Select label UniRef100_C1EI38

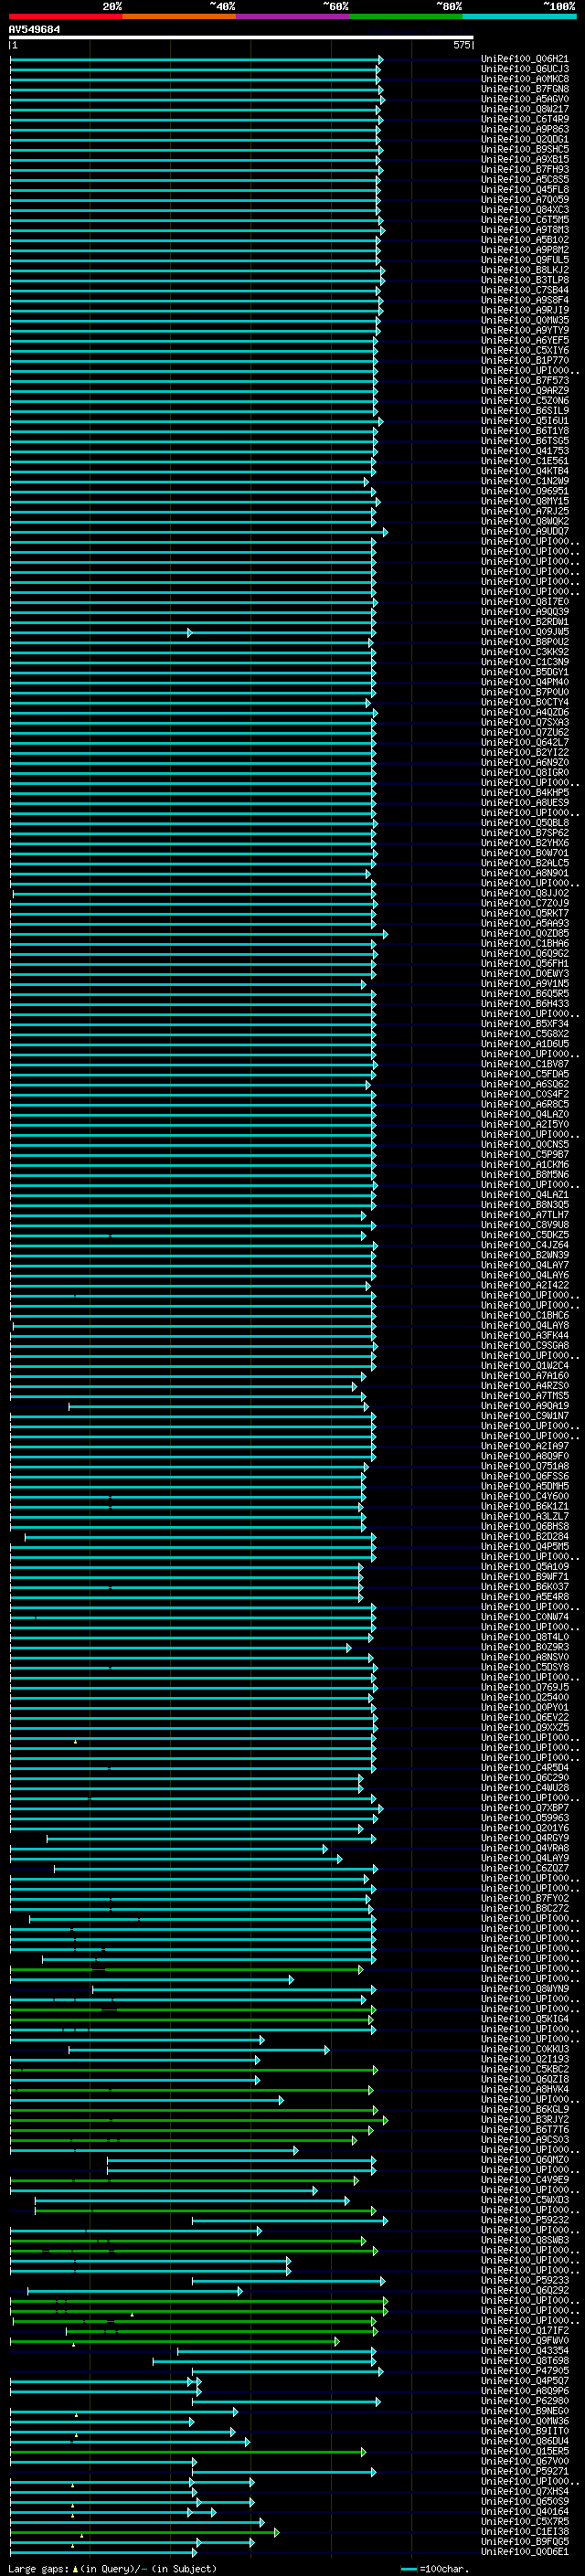(525, 2531)
